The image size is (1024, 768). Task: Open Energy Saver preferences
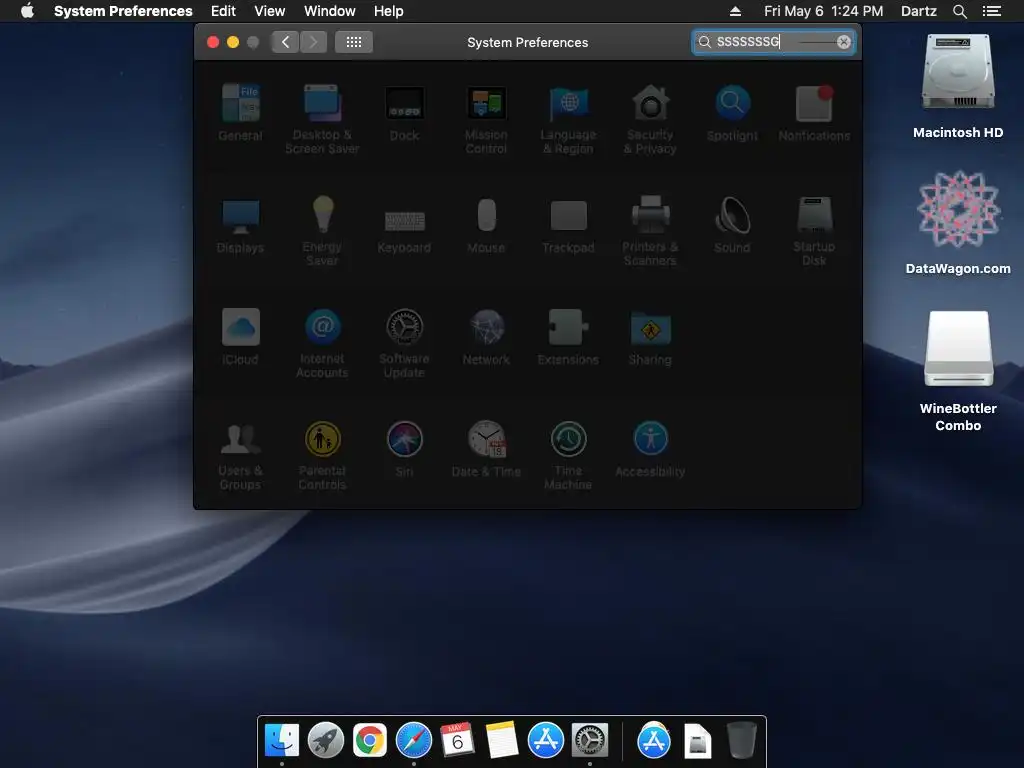click(323, 231)
